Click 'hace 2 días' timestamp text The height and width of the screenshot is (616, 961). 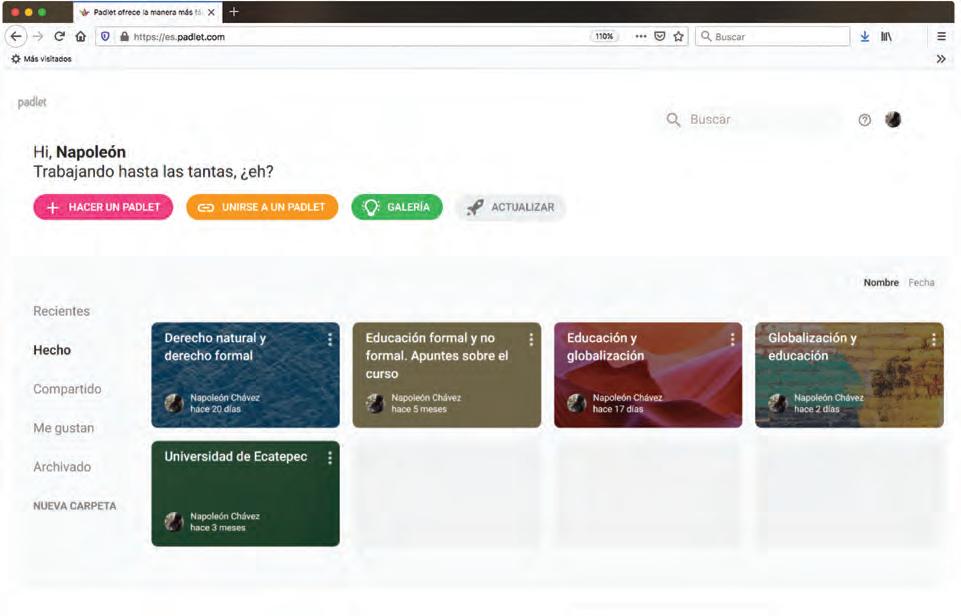point(817,409)
